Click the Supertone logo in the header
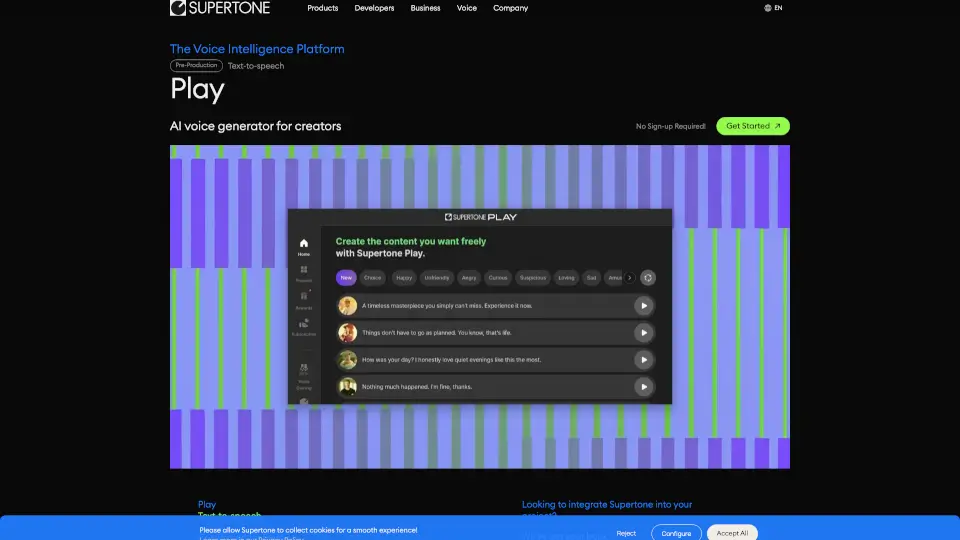960x540 pixels. coord(220,8)
